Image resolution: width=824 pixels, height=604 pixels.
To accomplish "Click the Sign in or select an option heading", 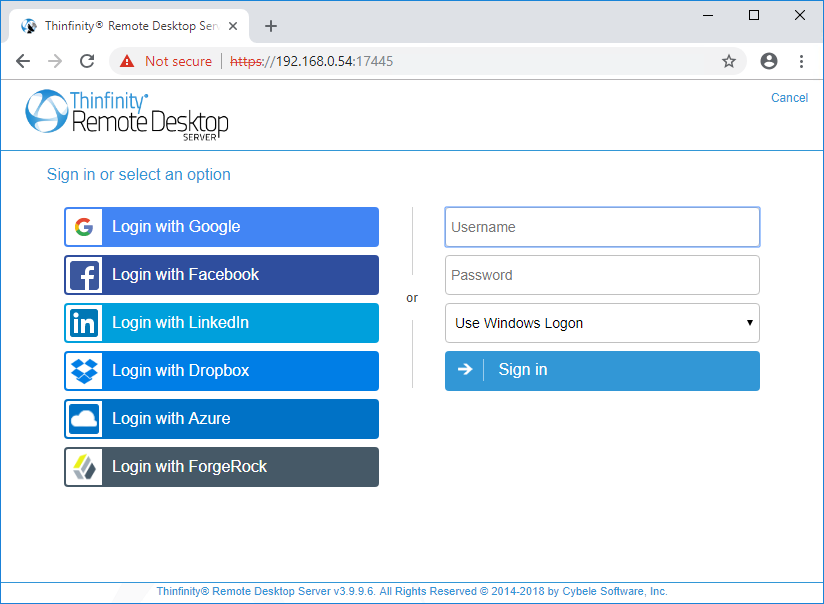I will coord(139,175).
